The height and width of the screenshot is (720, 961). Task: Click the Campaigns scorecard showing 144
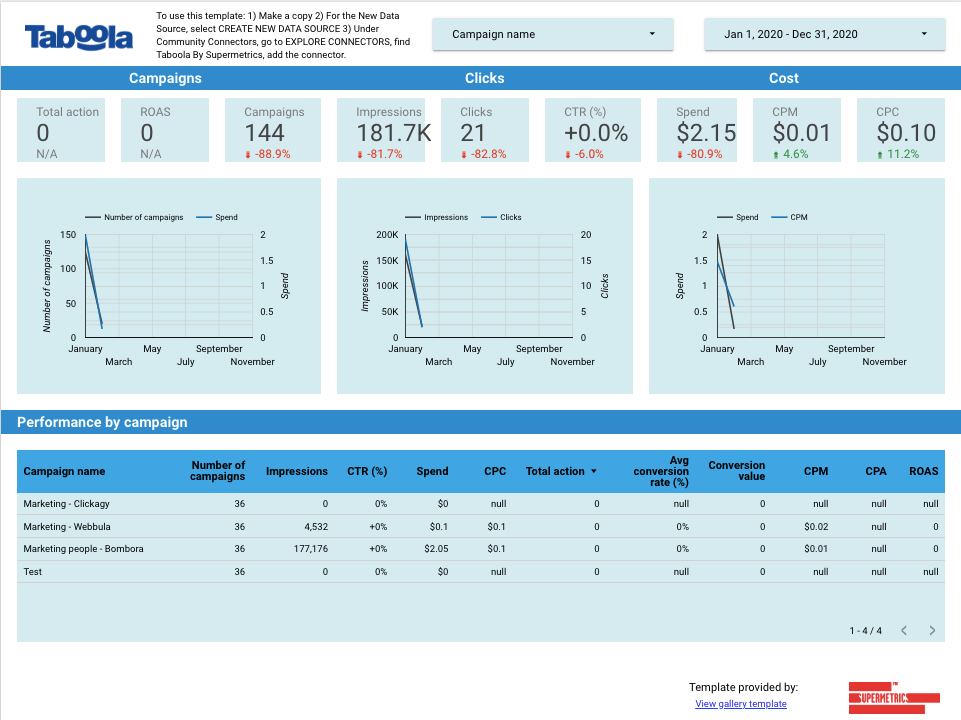point(273,130)
